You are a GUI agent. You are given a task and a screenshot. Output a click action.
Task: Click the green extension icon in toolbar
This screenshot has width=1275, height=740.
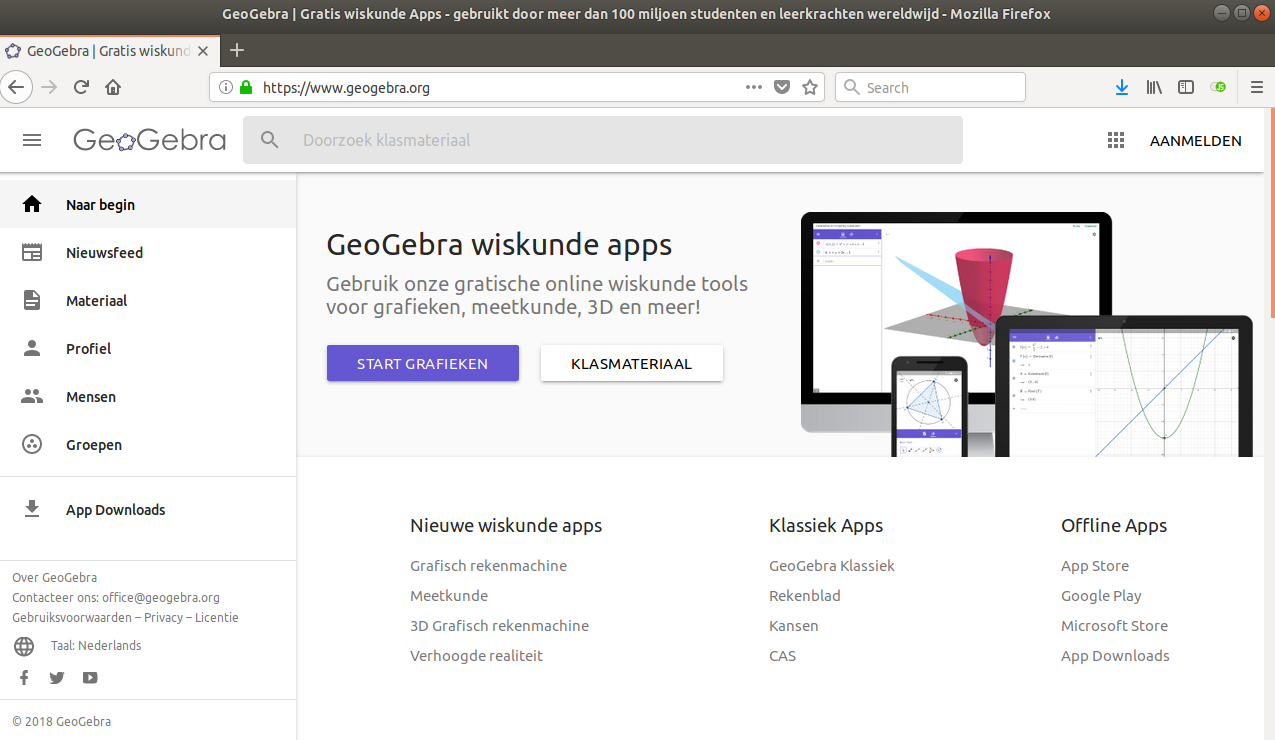[1218, 87]
